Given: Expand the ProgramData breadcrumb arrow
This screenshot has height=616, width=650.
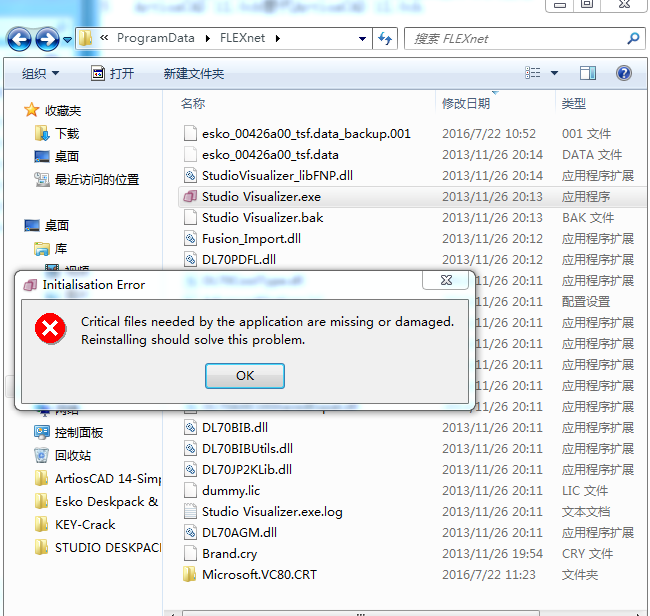Looking at the screenshot, I should [x=208, y=38].
